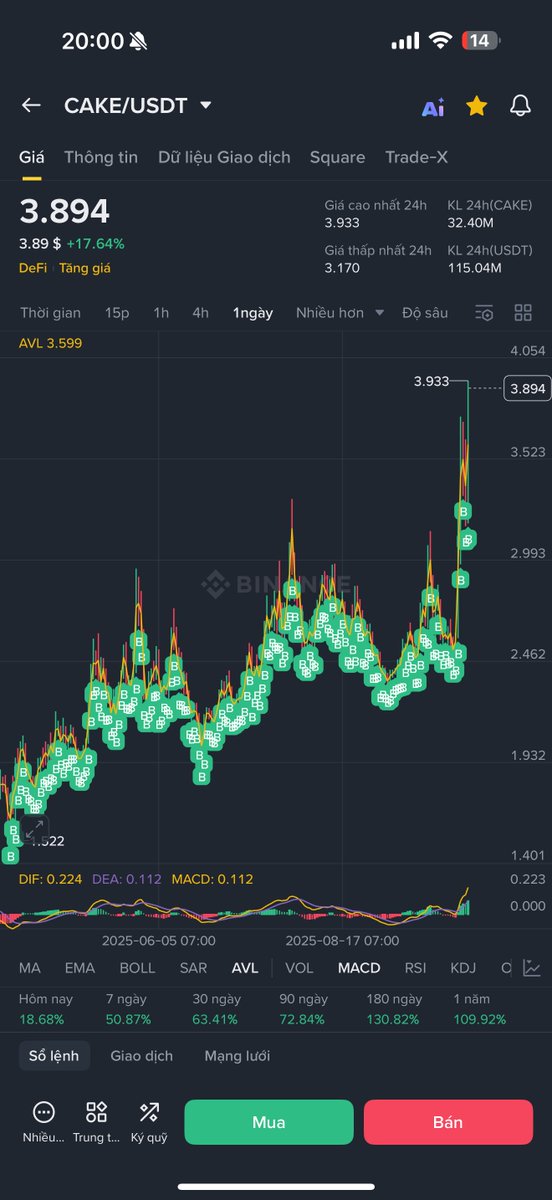Enable the RSI sub-indicator
The image size is (552, 1200).
(x=415, y=968)
